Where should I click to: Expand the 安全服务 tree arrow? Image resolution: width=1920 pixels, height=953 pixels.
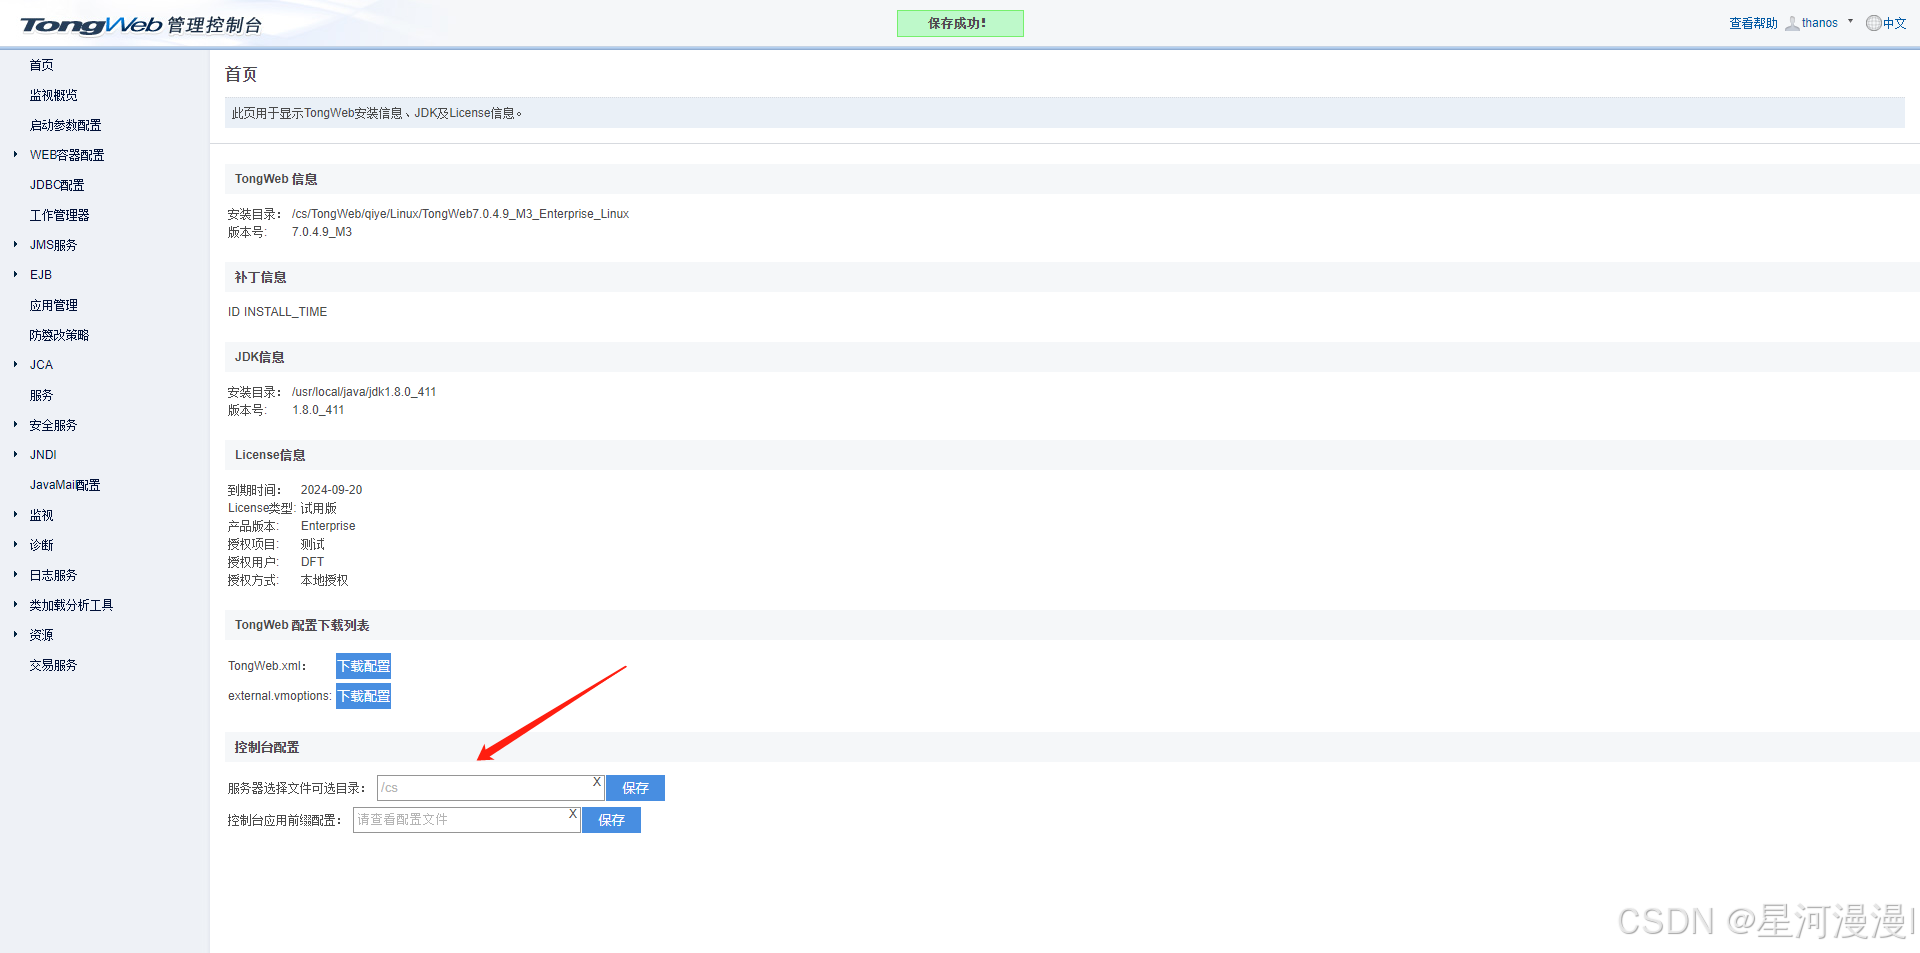click(x=15, y=424)
